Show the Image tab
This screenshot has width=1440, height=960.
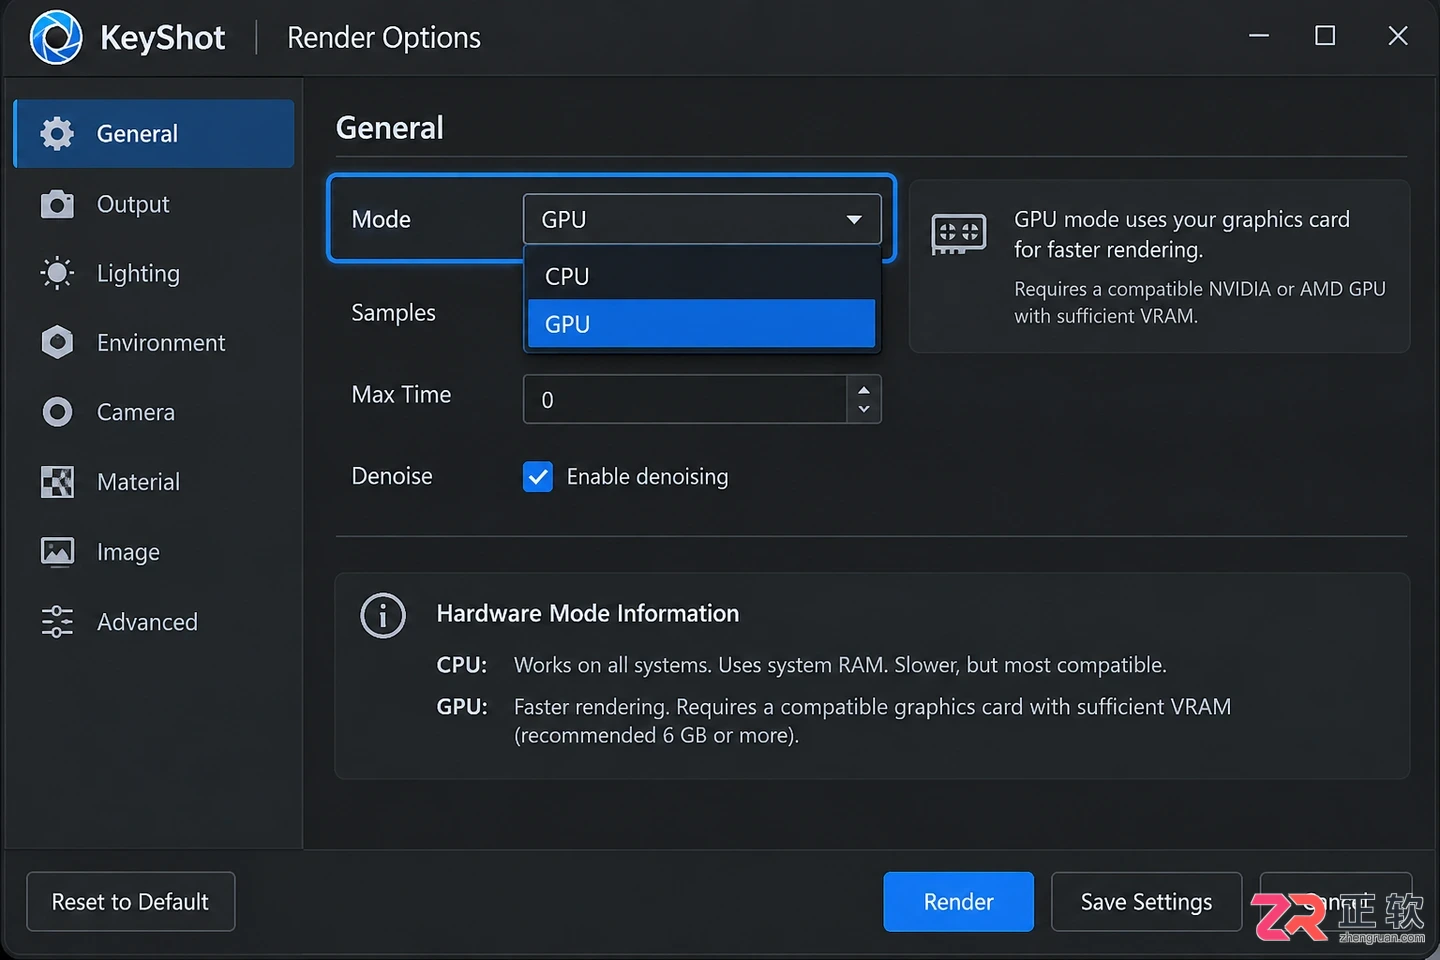click(154, 551)
